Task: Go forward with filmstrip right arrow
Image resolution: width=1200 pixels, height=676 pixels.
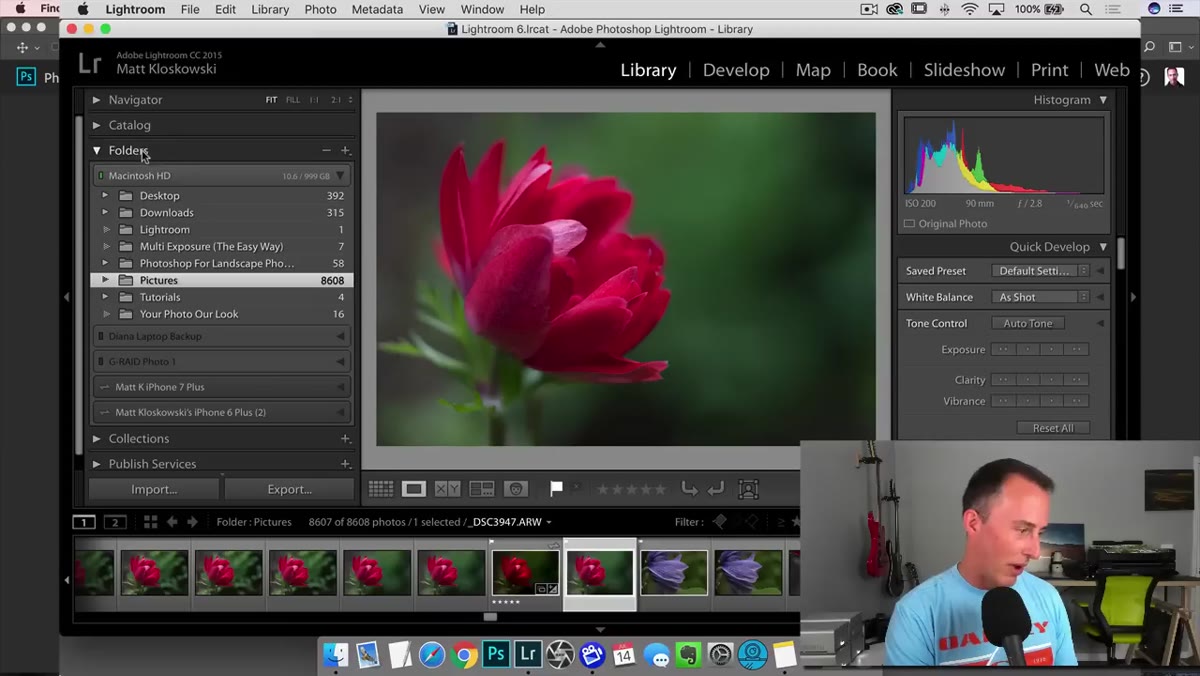Action: (x=193, y=522)
